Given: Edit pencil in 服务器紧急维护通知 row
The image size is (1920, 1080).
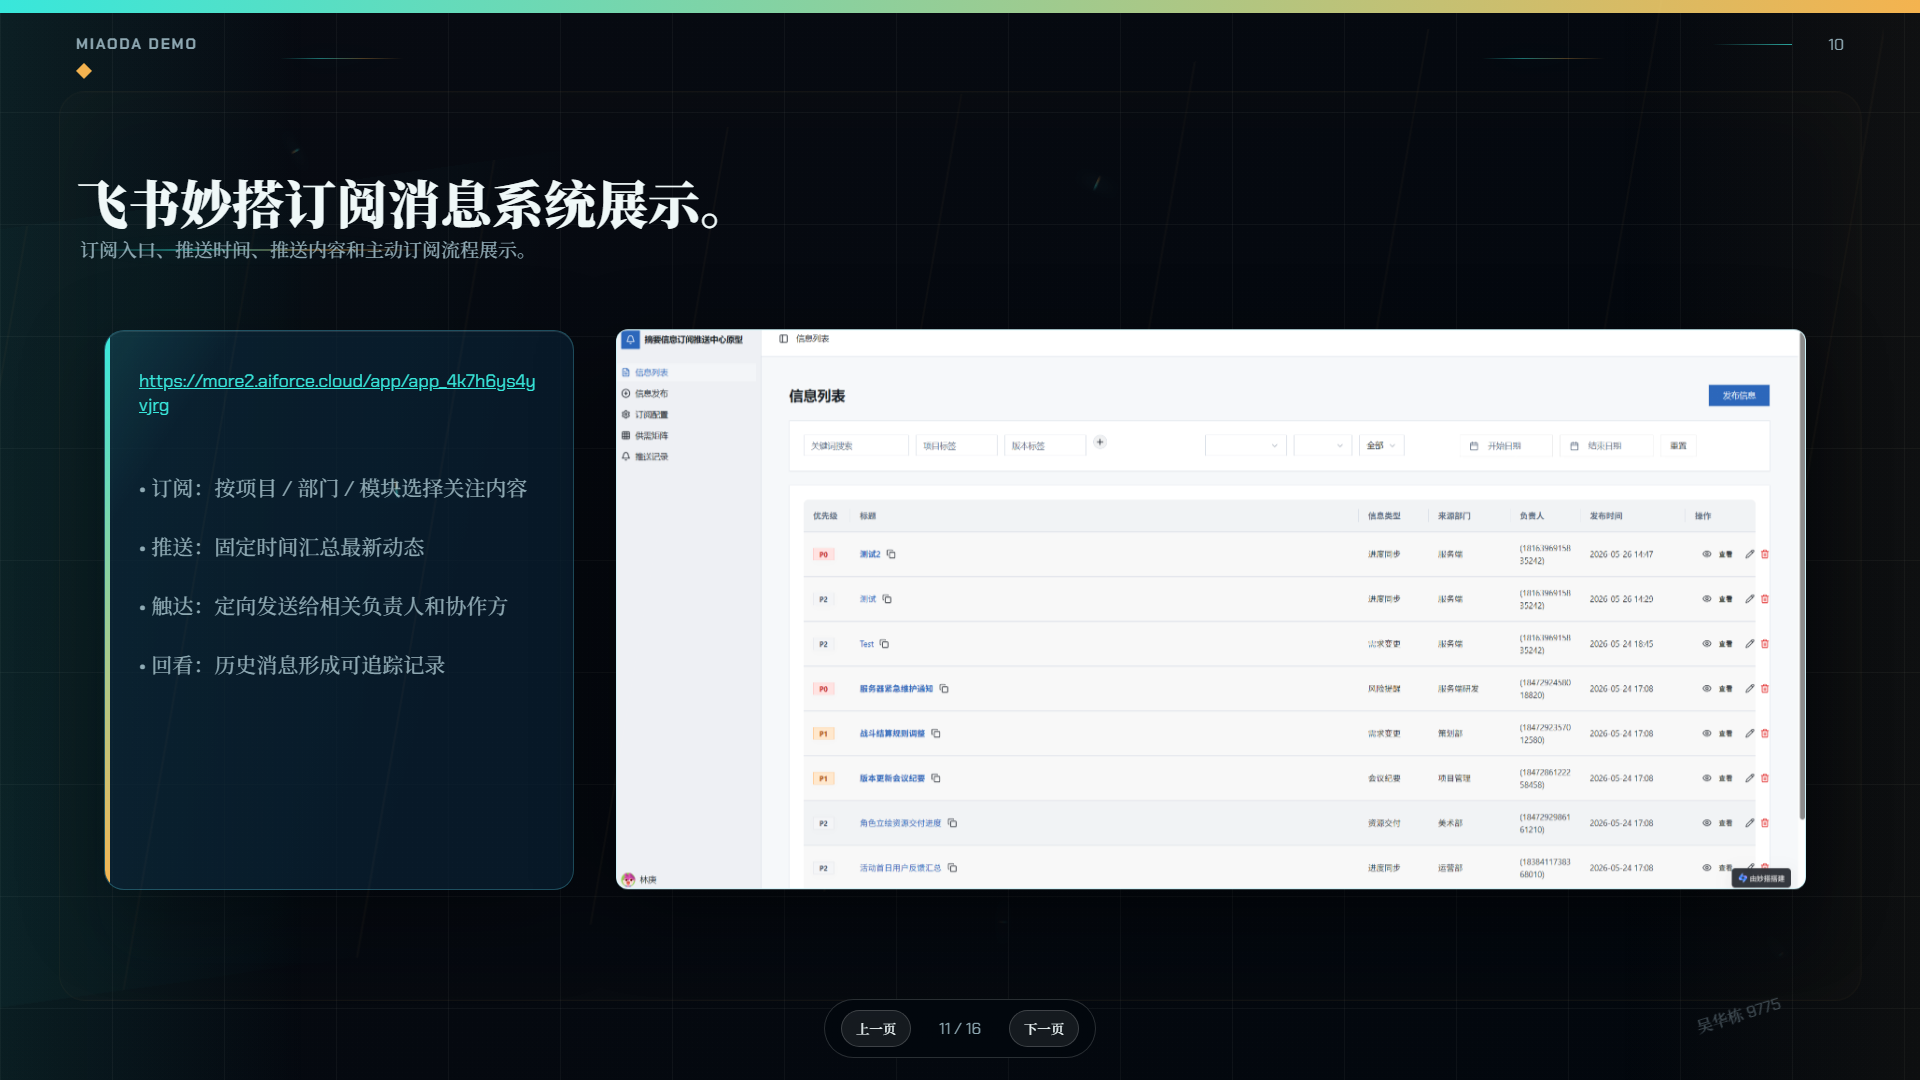Looking at the screenshot, I should (x=1750, y=689).
